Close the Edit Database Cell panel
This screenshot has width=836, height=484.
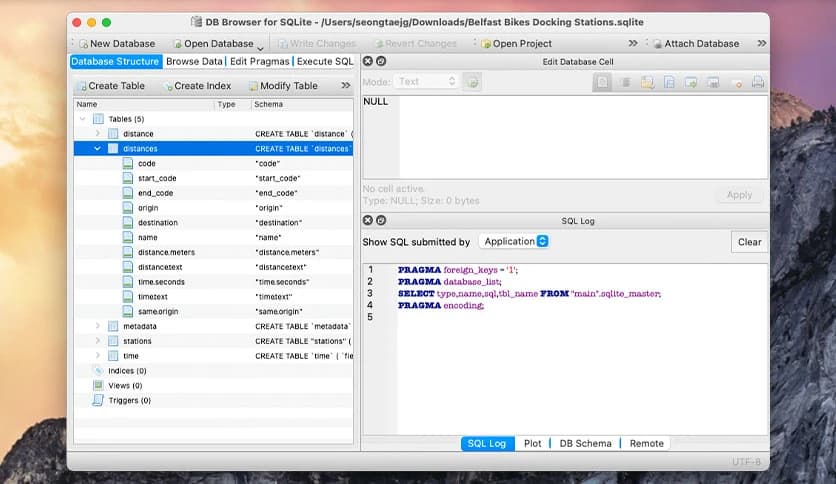tap(368, 61)
